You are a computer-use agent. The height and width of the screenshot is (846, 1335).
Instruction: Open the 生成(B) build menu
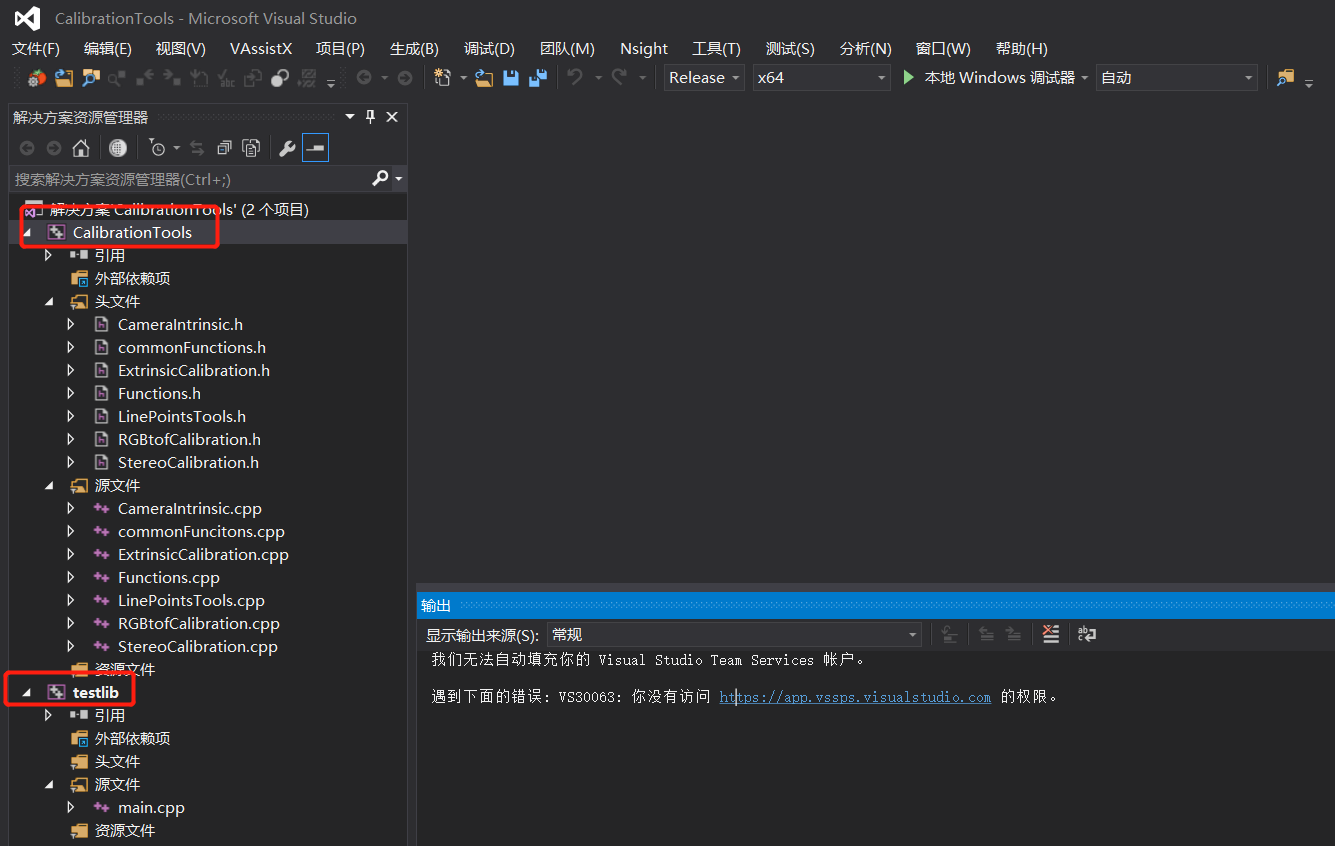tap(414, 48)
